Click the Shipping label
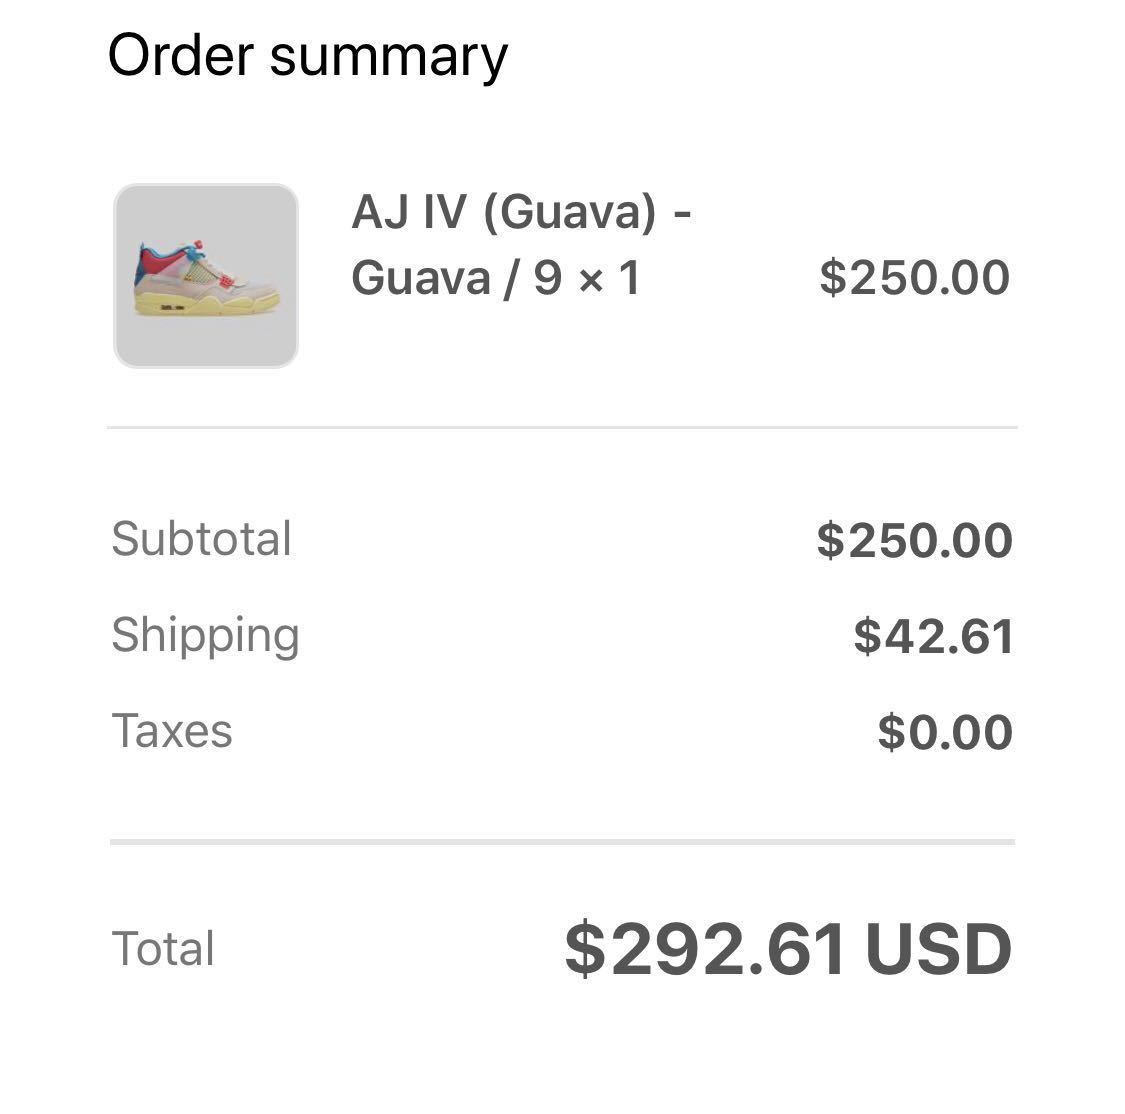The height and width of the screenshot is (1114, 1125). (205, 635)
